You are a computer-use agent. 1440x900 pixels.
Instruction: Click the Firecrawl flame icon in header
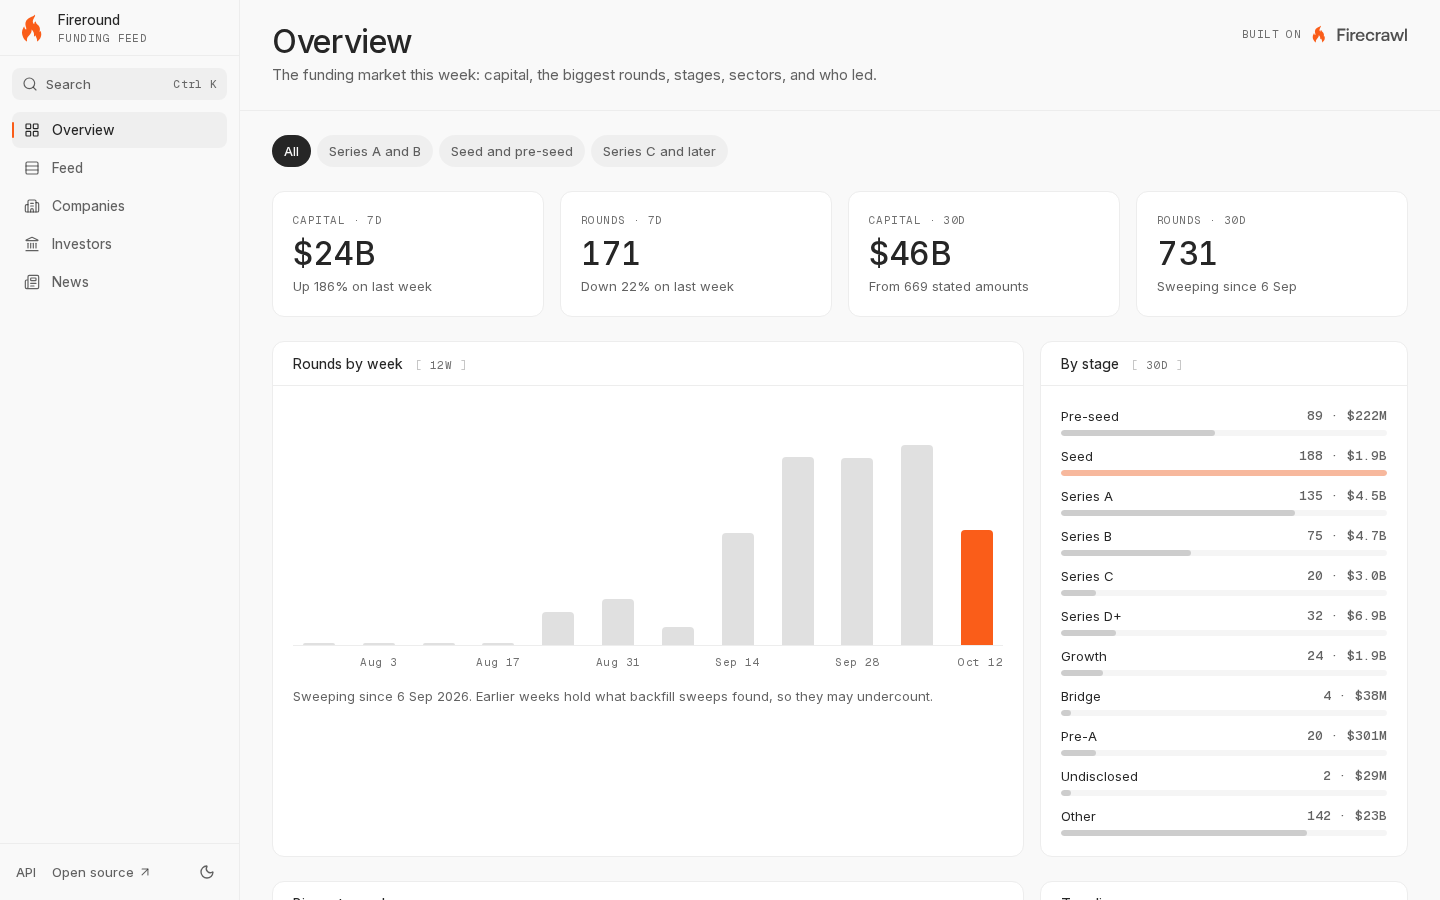tap(1319, 35)
